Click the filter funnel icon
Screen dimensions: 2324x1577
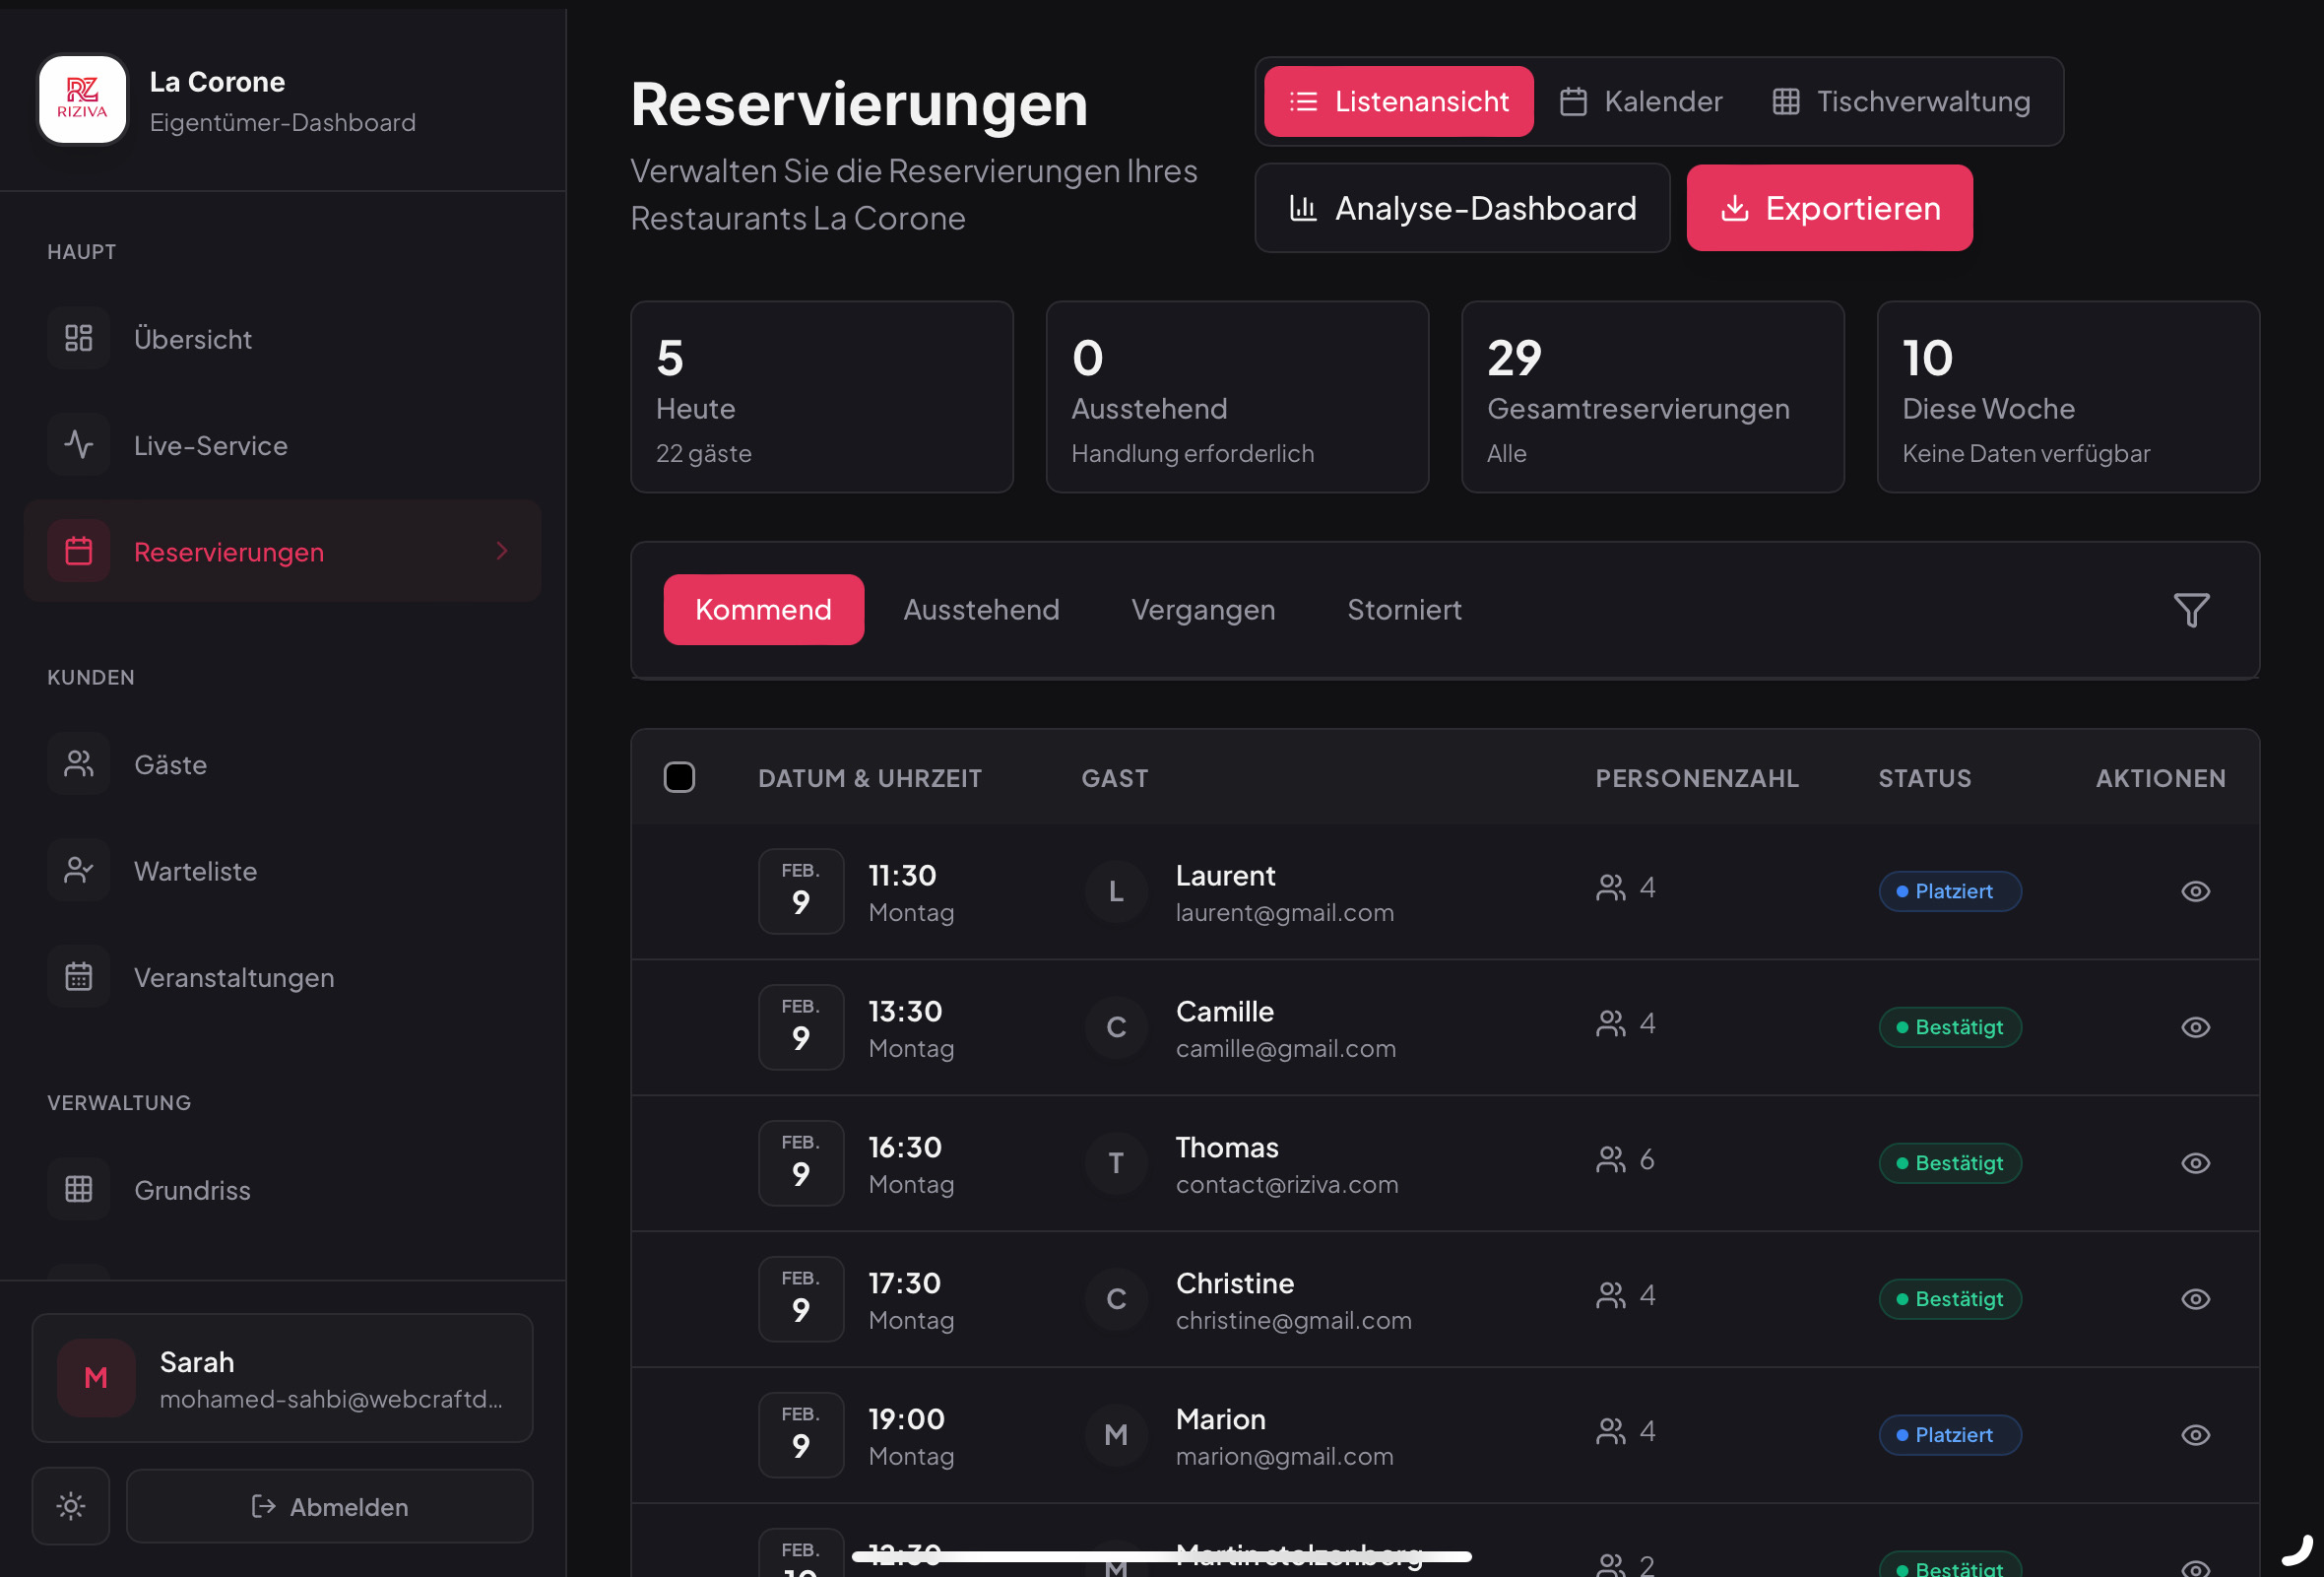(x=2191, y=610)
